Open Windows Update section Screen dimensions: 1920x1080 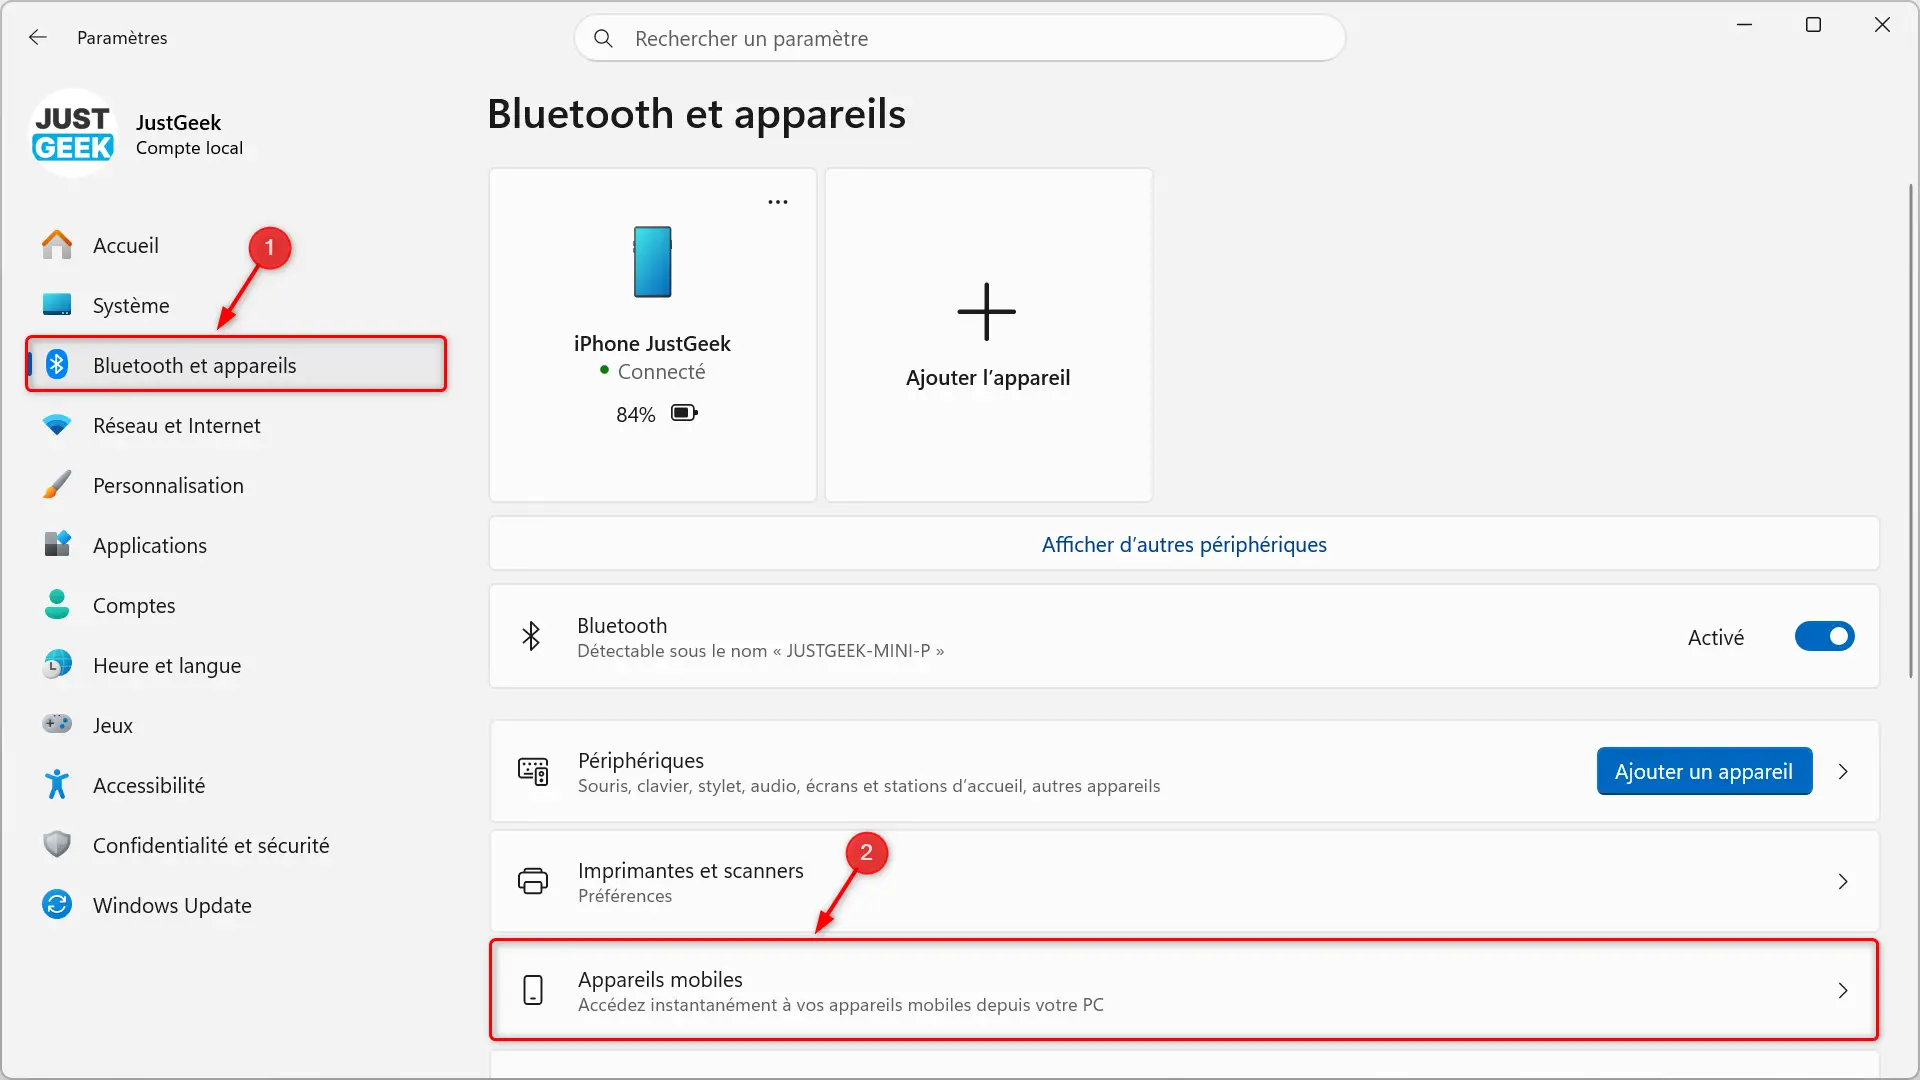236,906
